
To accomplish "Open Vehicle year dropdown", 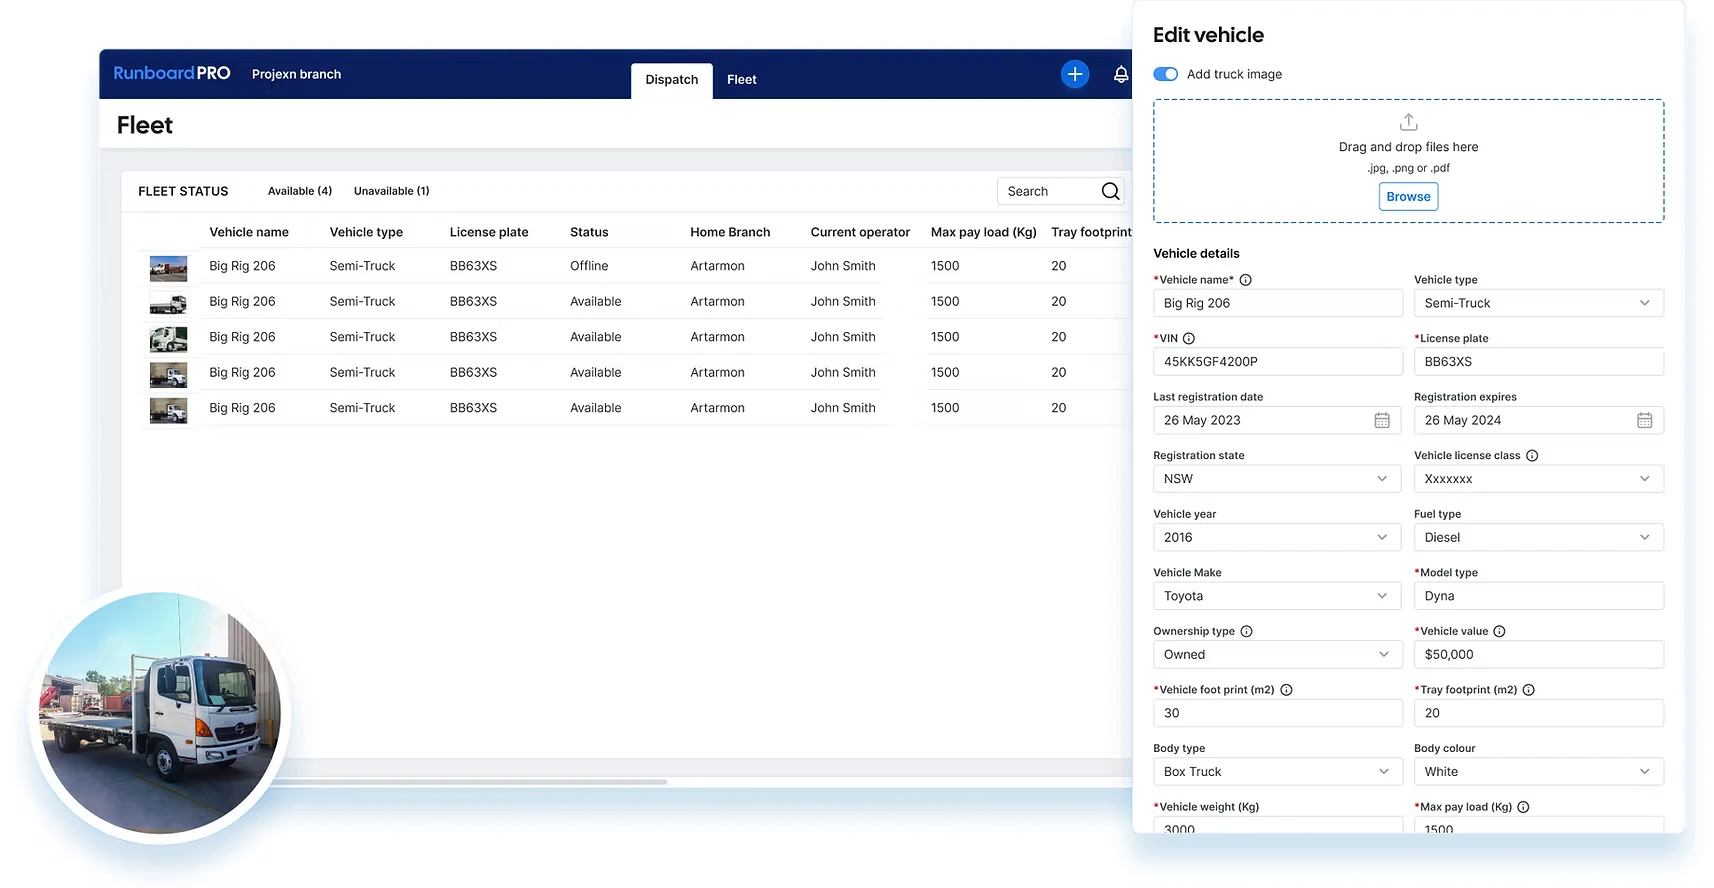I will click(x=1277, y=537).
